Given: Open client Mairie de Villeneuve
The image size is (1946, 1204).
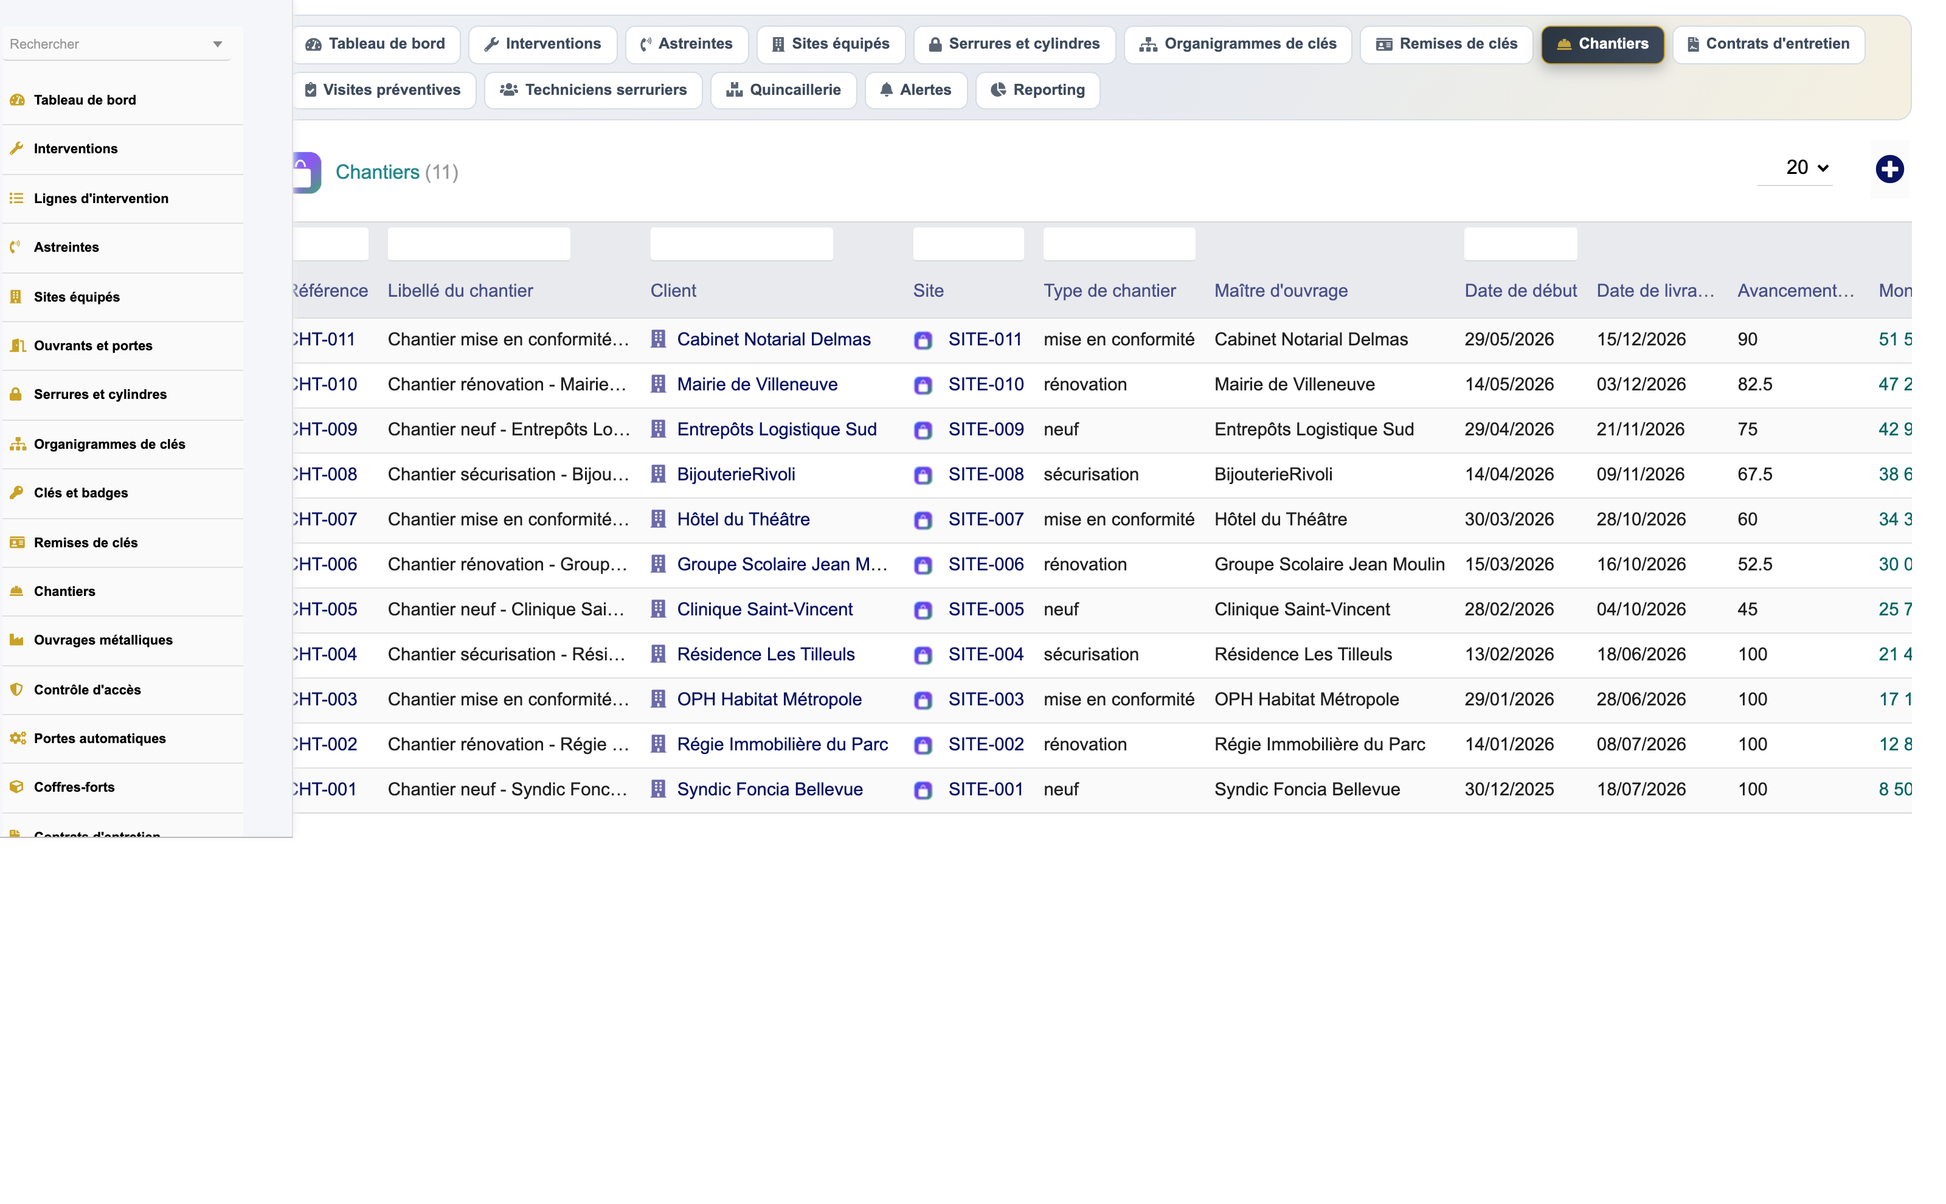Looking at the screenshot, I should tap(757, 385).
